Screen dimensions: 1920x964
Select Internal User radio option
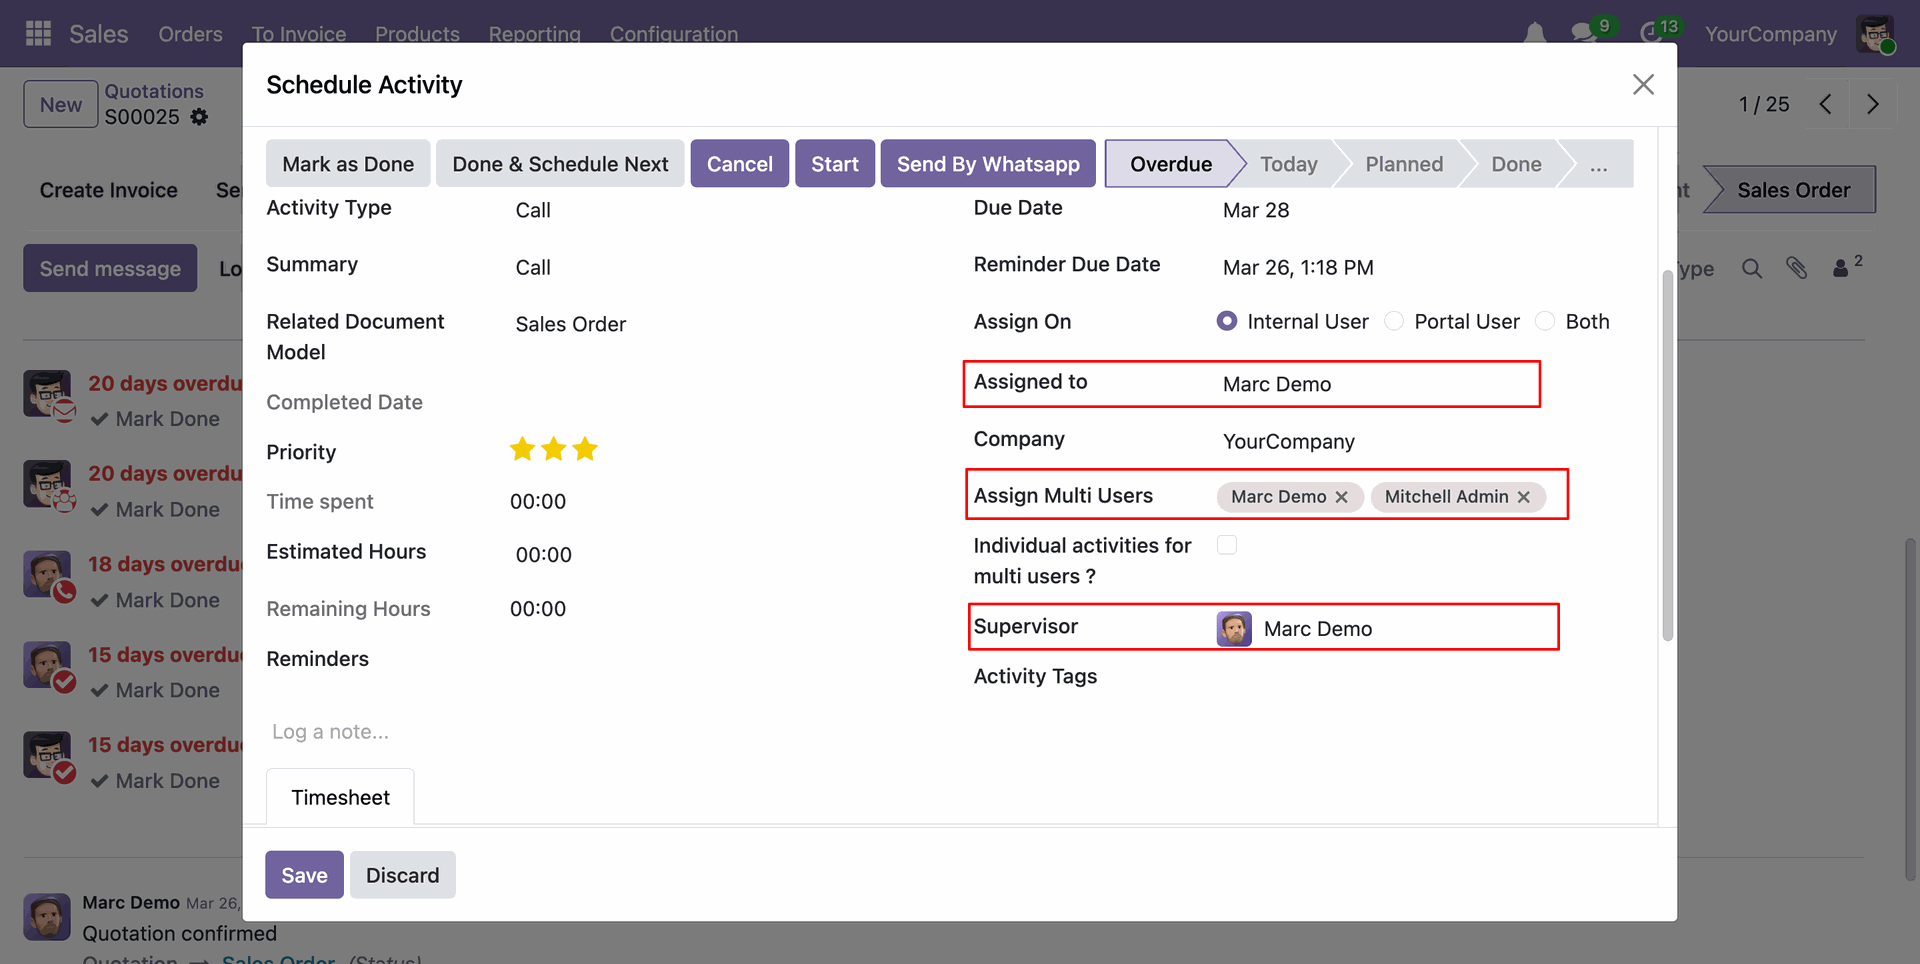(1227, 321)
